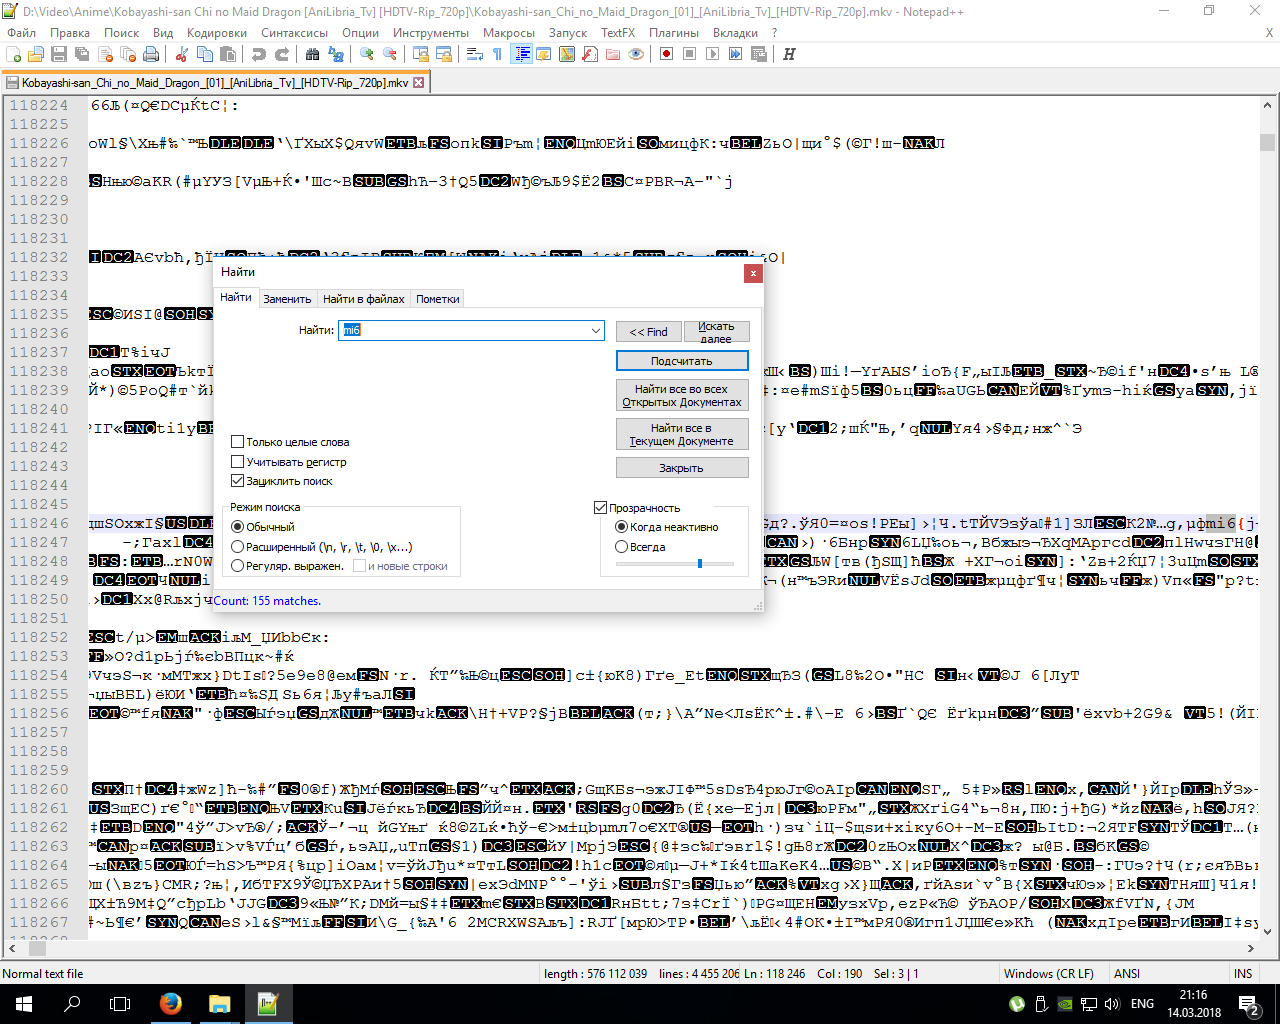
Task: Select 'Обычный' search mode radio
Action: click(x=262, y=527)
